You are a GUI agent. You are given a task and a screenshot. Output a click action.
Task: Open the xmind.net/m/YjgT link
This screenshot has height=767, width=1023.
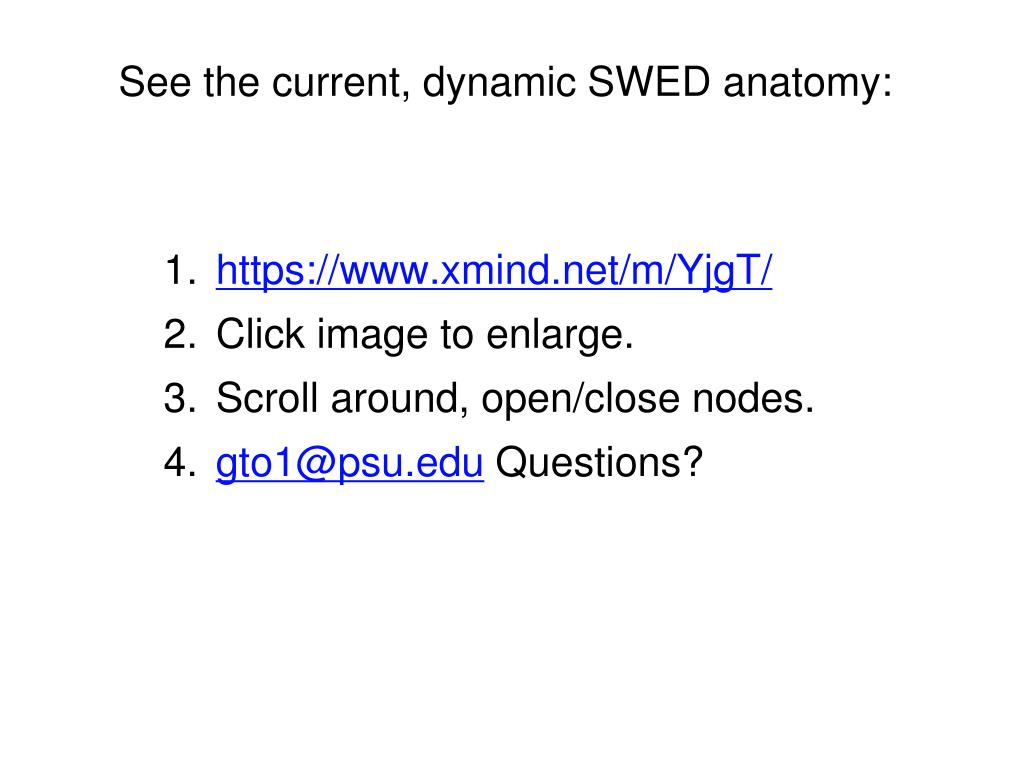click(x=494, y=271)
